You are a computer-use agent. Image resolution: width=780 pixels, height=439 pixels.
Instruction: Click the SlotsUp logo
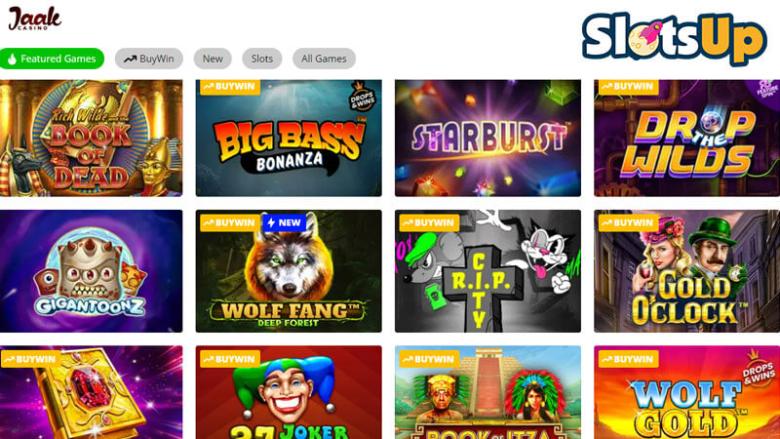coord(674,38)
